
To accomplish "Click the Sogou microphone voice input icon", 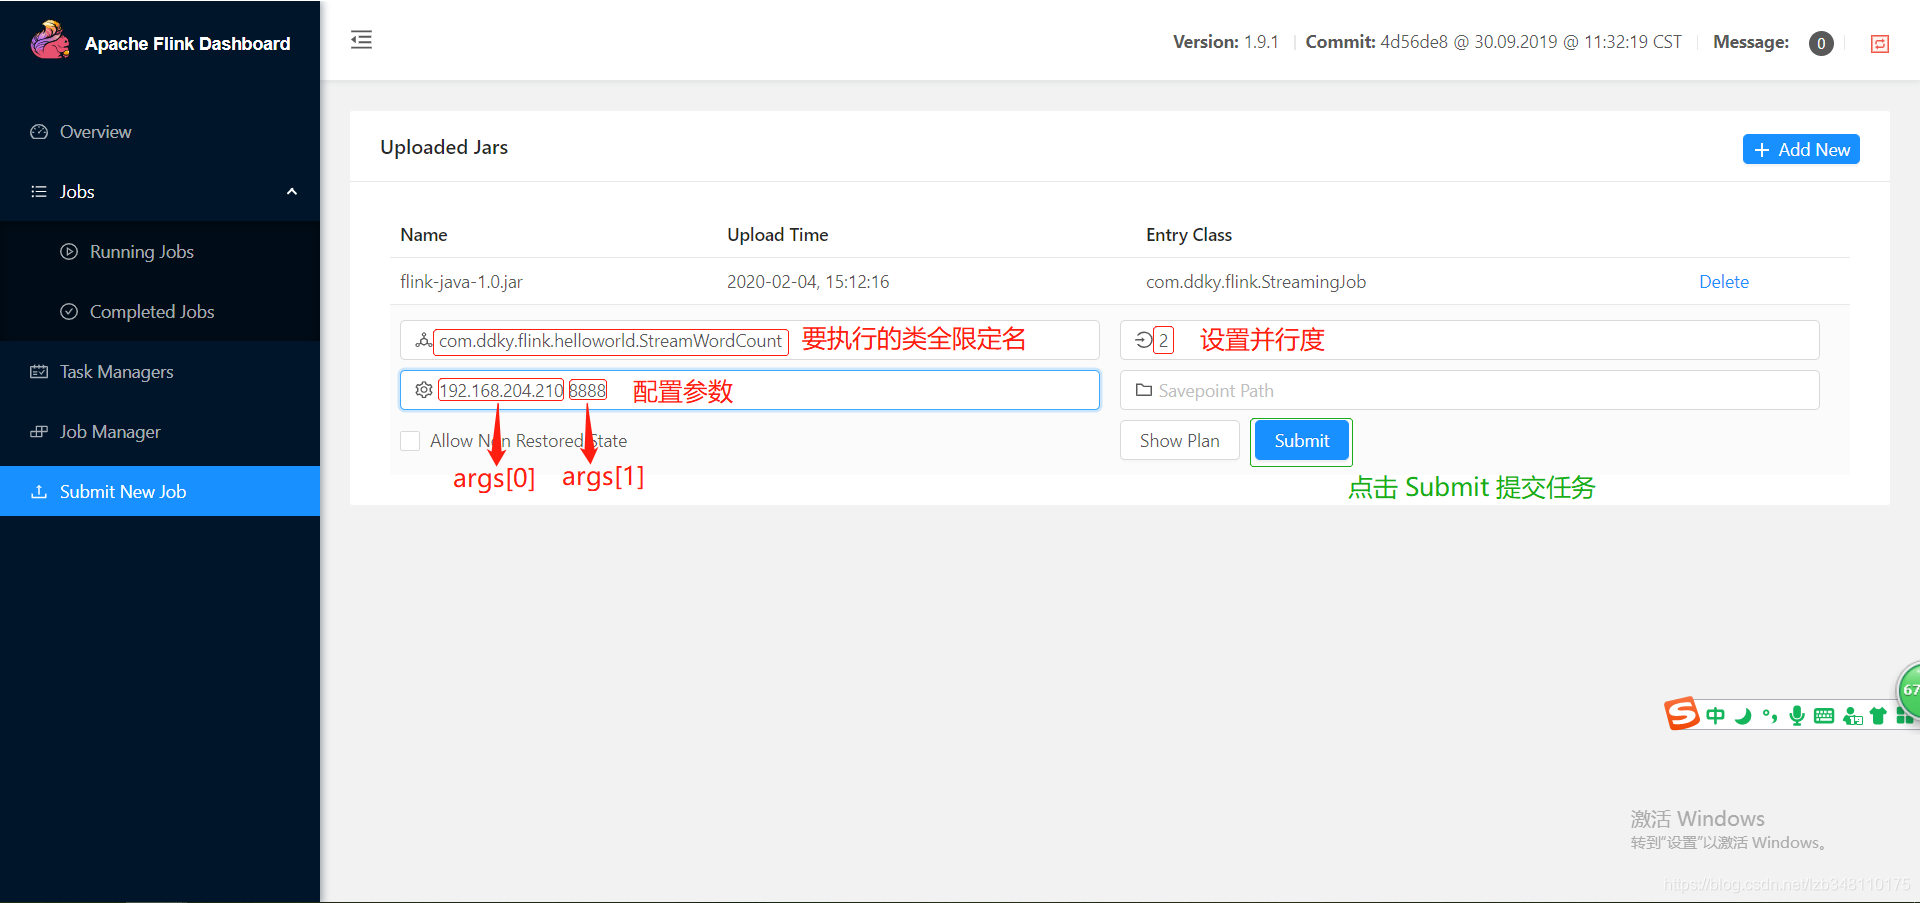I will pos(1797,716).
